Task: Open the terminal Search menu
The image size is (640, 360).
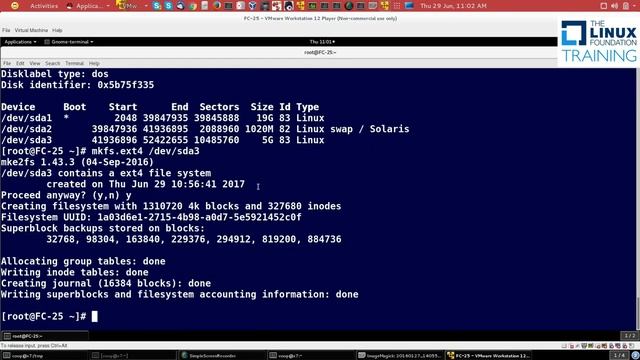Action: coord(52,63)
